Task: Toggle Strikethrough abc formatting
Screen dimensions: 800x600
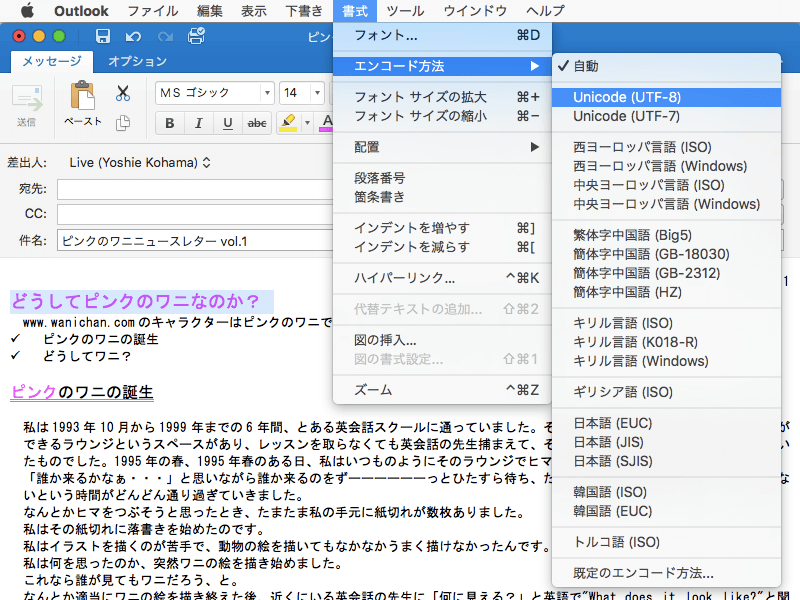Action: pyautogui.click(x=257, y=123)
